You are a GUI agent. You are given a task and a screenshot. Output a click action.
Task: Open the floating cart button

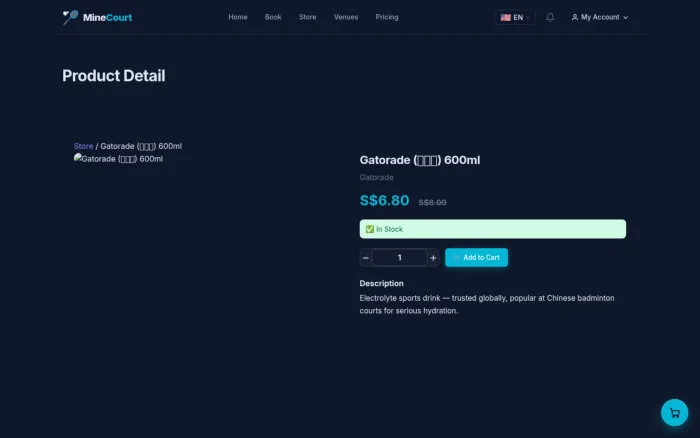coord(674,413)
